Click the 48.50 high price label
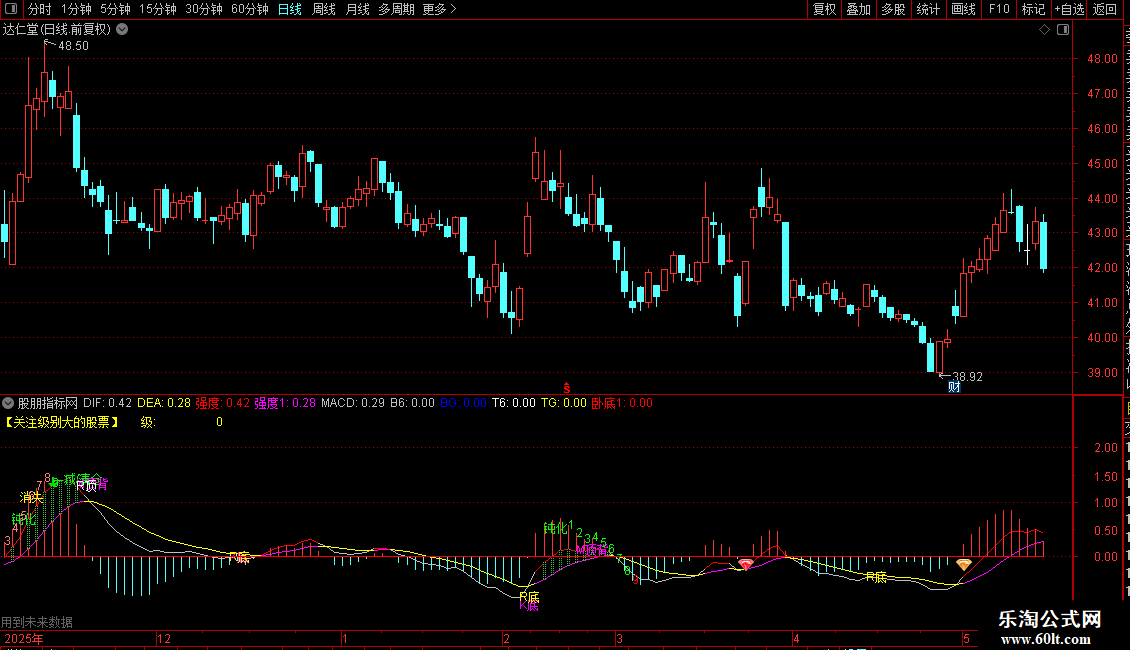1130x650 pixels. click(73, 45)
